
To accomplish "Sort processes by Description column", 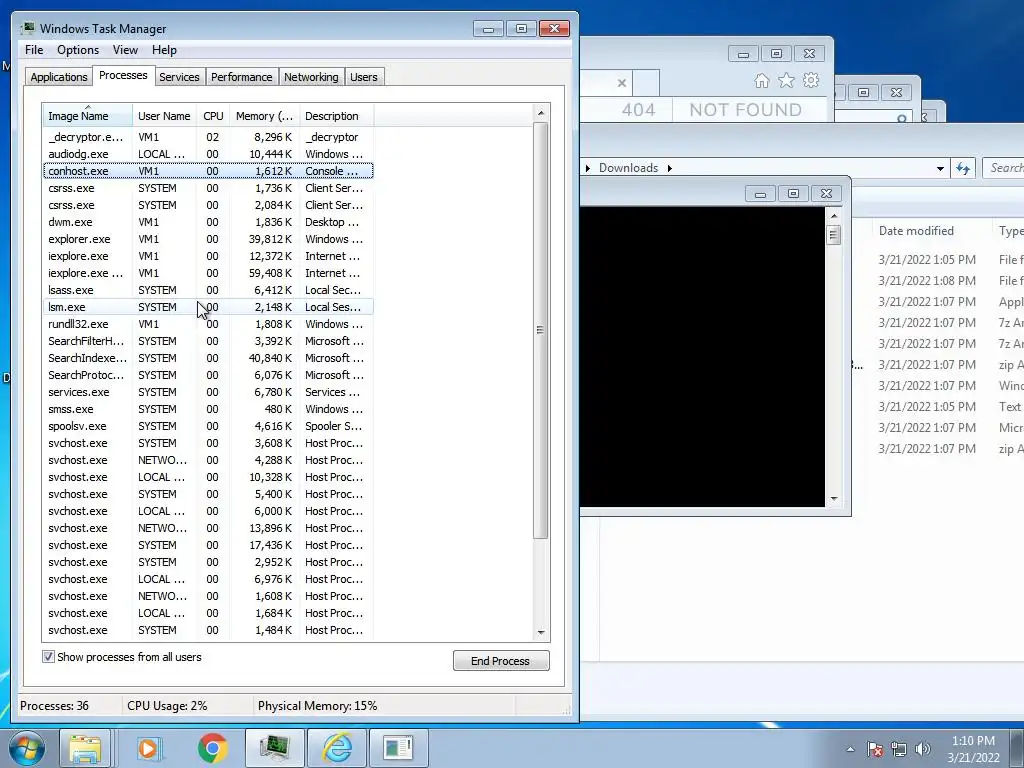I will (x=336, y=116).
